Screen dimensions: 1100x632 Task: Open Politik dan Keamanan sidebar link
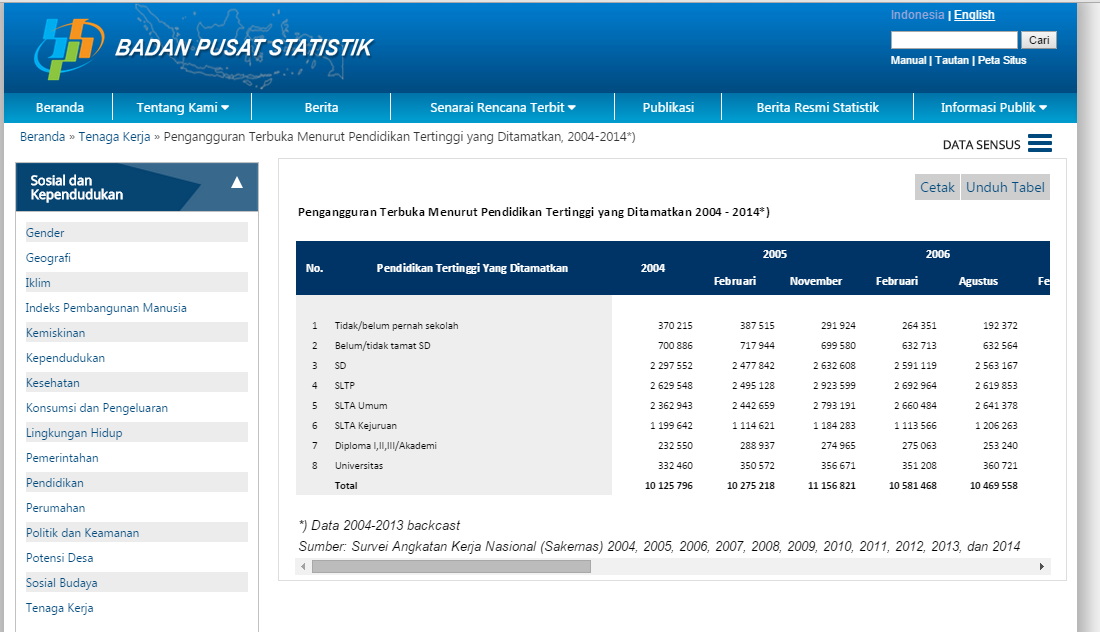82,533
